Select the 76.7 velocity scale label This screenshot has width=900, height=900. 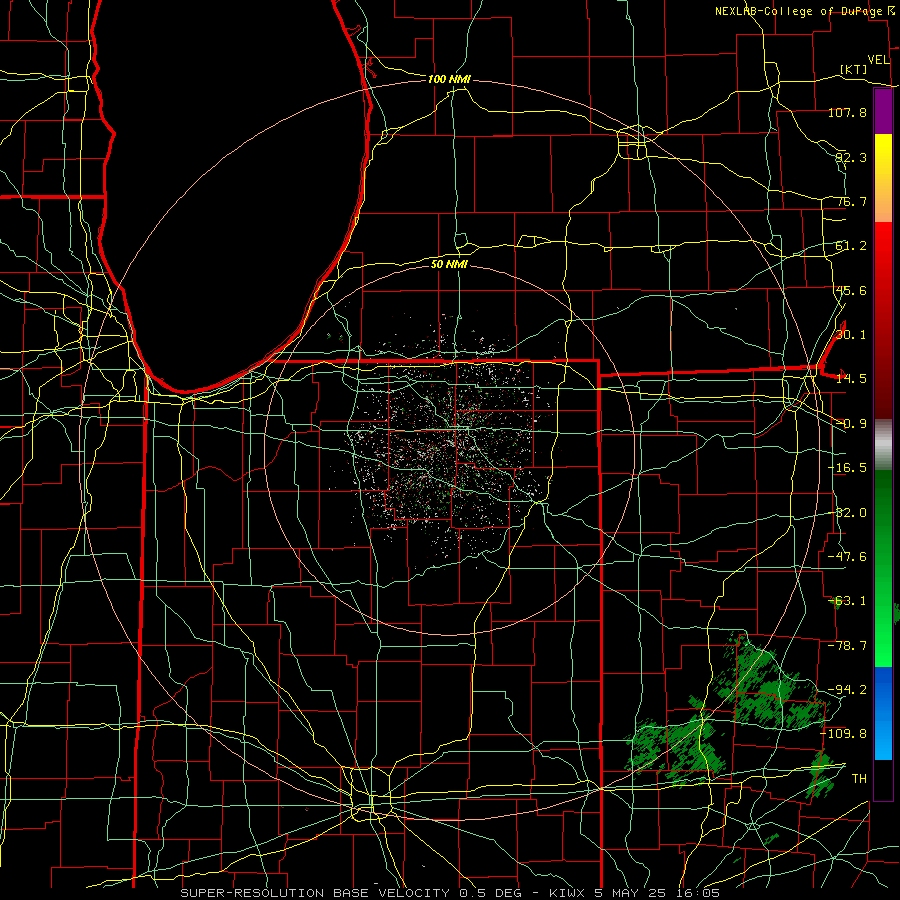tap(851, 201)
